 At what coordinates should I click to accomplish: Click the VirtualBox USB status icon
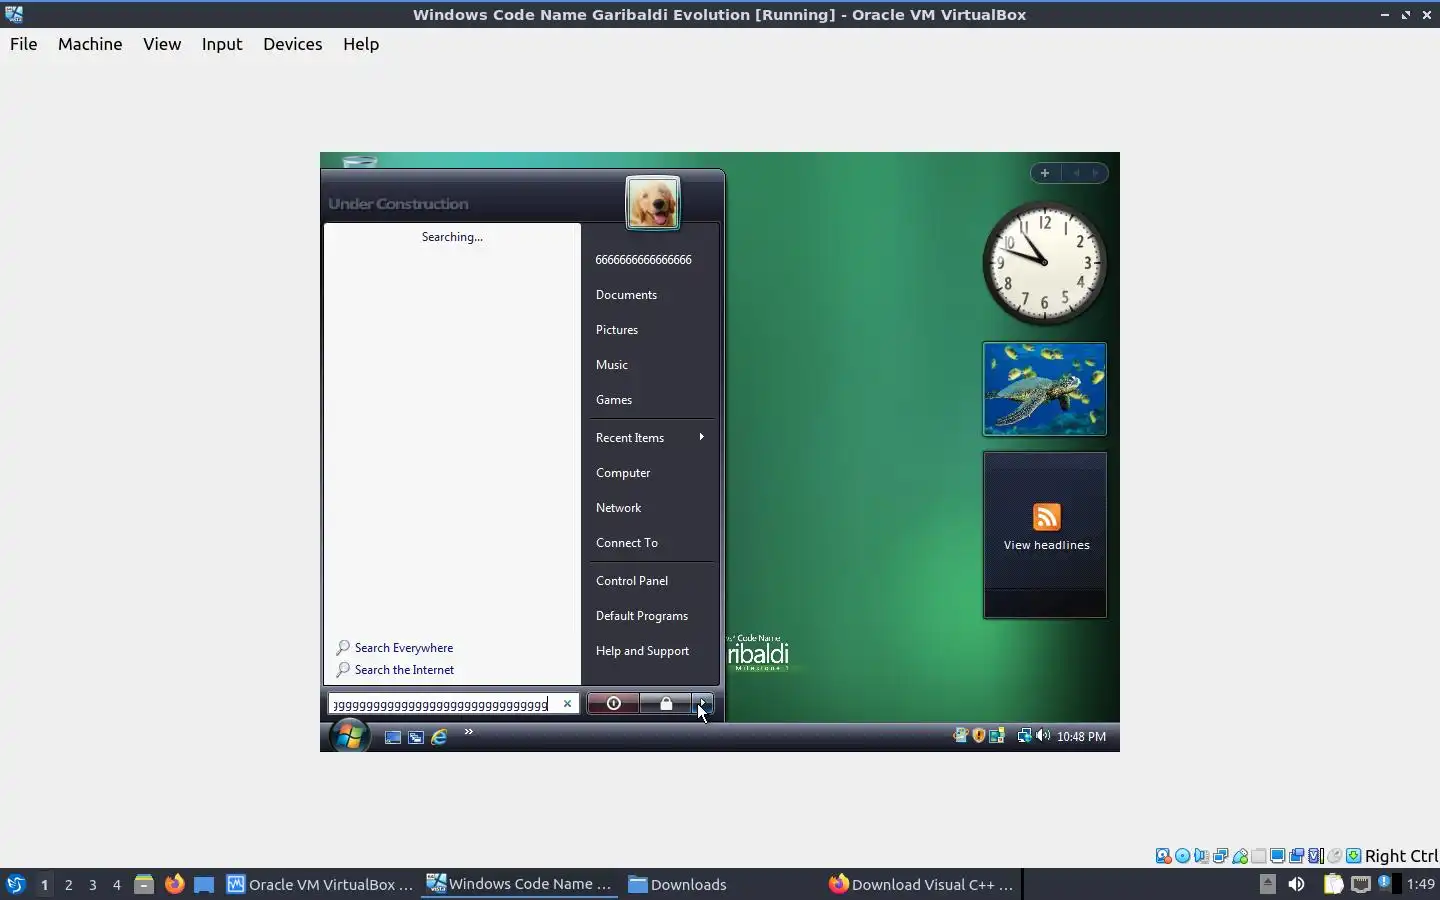coord(1240,856)
